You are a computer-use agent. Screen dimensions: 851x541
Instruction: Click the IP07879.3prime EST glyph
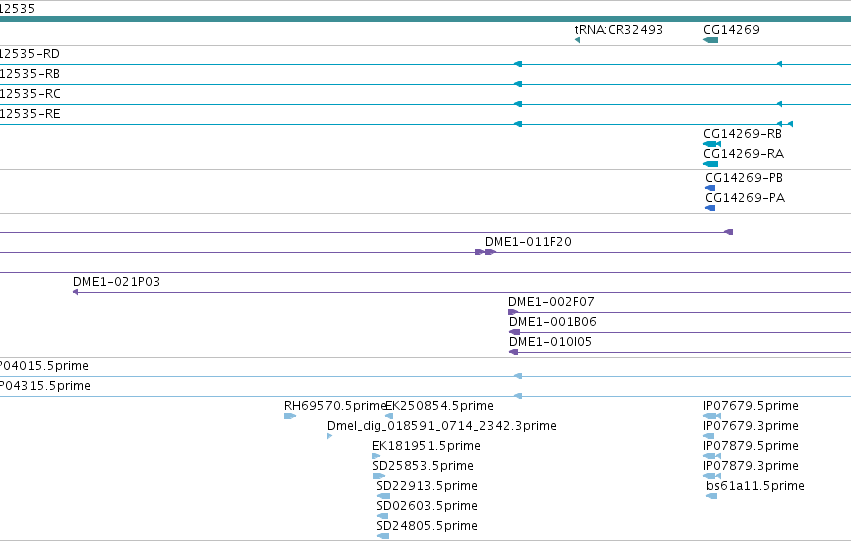pos(712,476)
